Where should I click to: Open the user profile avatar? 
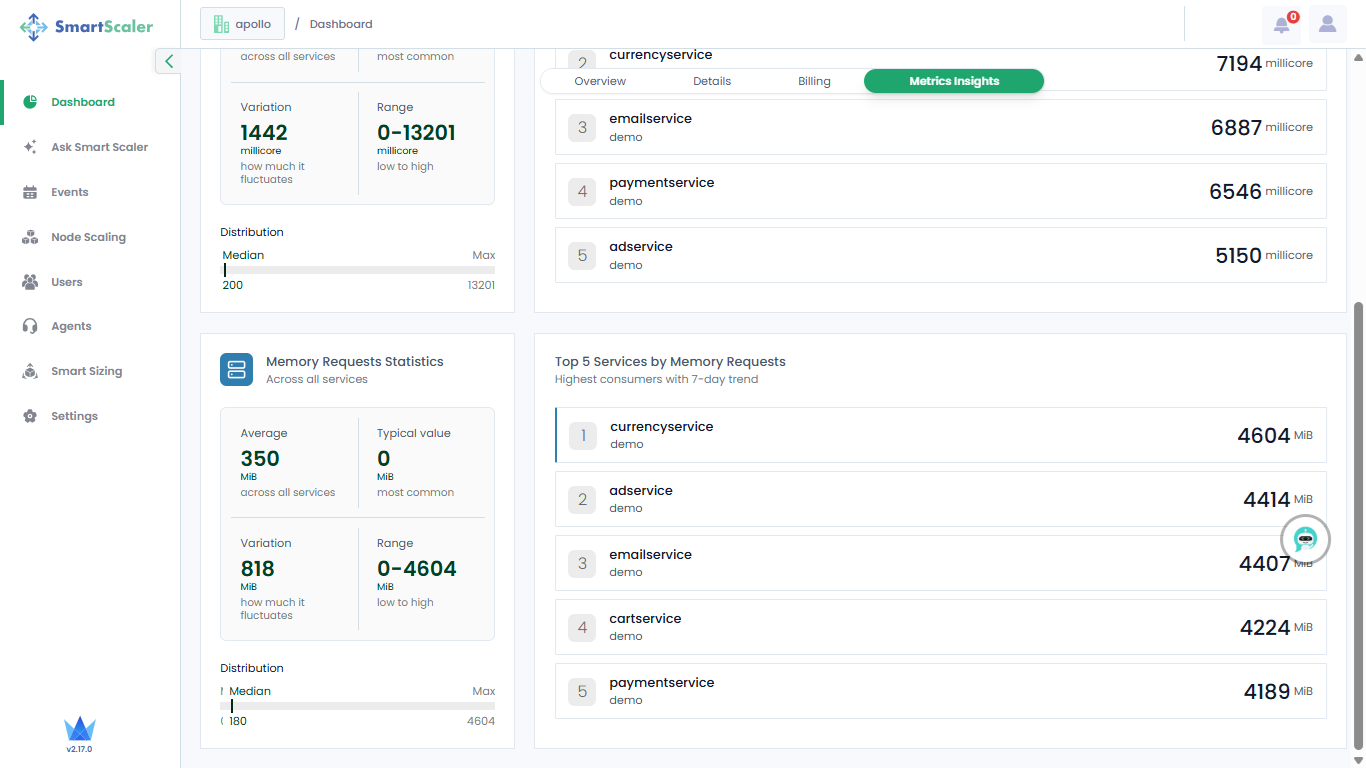1327,24
